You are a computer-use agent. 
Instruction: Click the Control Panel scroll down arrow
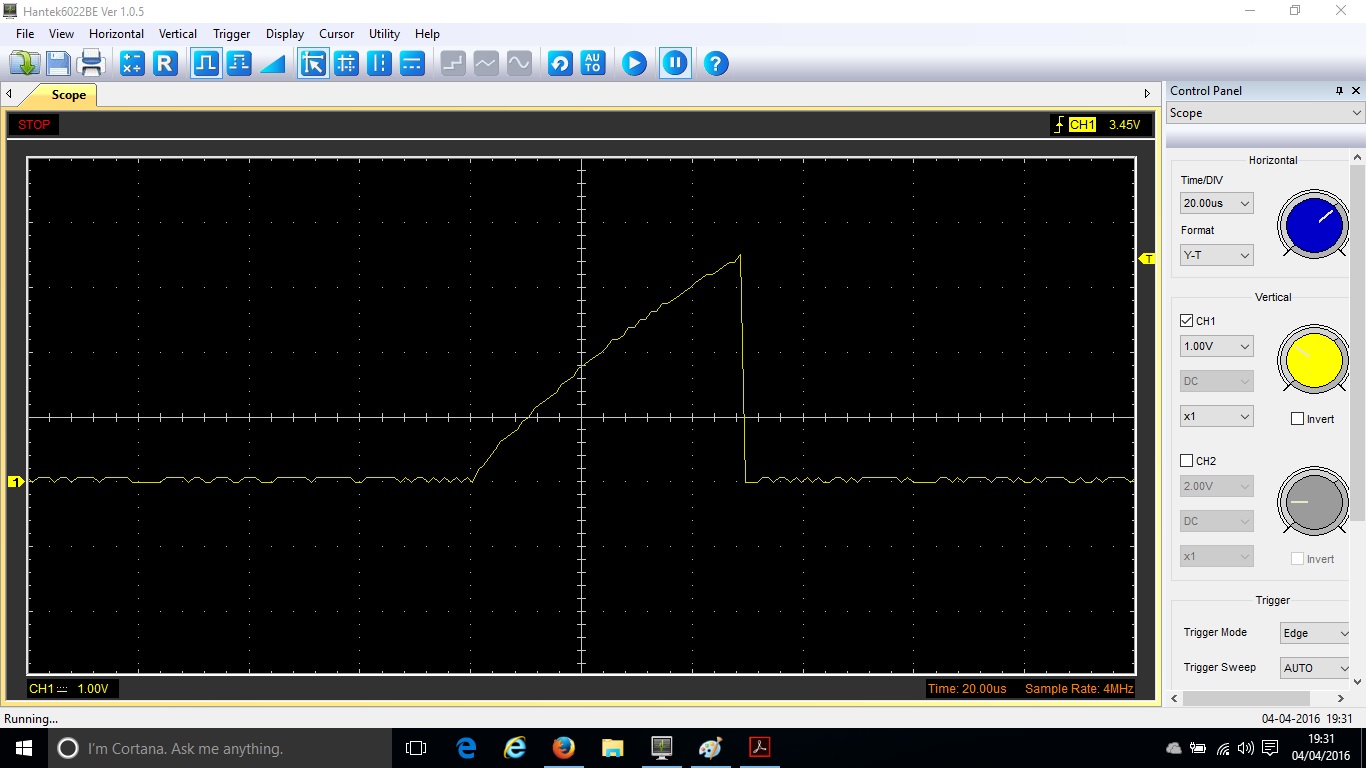point(1358,681)
